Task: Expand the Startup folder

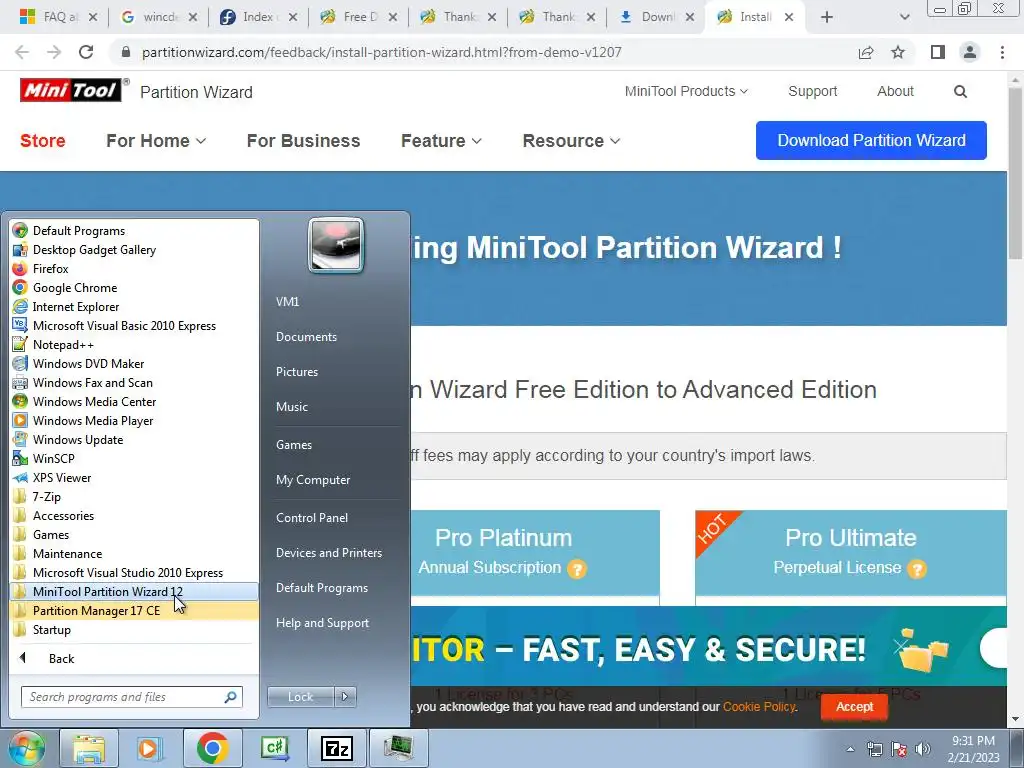Action: click(x=134, y=630)
